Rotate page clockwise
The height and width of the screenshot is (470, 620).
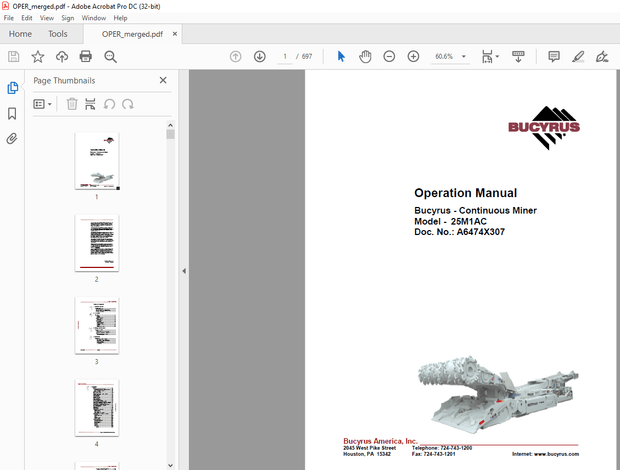click(x=128, y=104)
